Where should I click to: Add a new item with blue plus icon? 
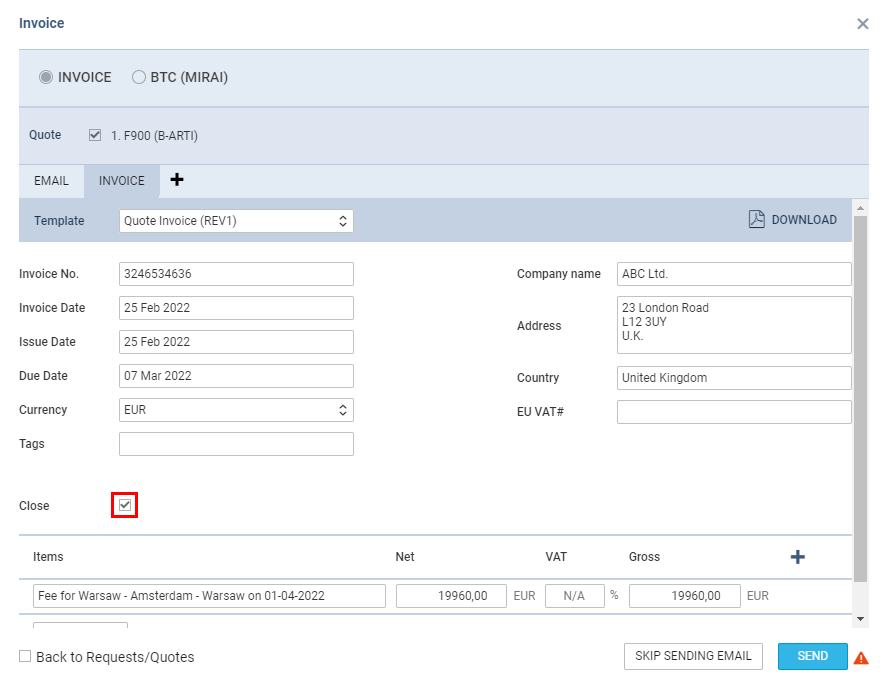click(797, 557)
